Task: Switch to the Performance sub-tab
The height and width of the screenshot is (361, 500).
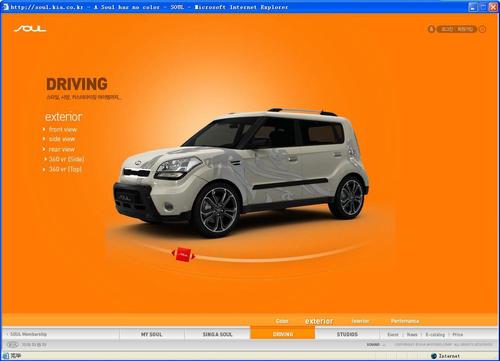Action: pyautogui.click(x=405, y=321)
